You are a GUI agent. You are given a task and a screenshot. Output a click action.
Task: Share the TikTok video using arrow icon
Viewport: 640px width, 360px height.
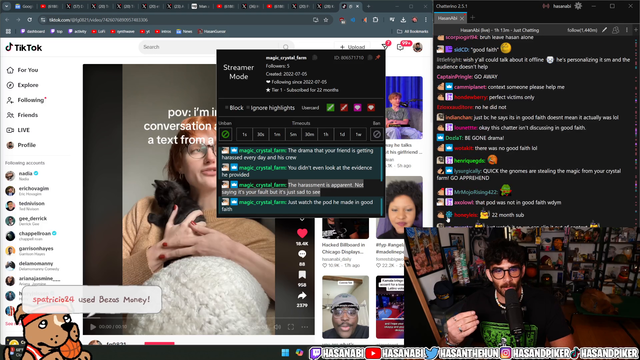click(x=302, y=295)
